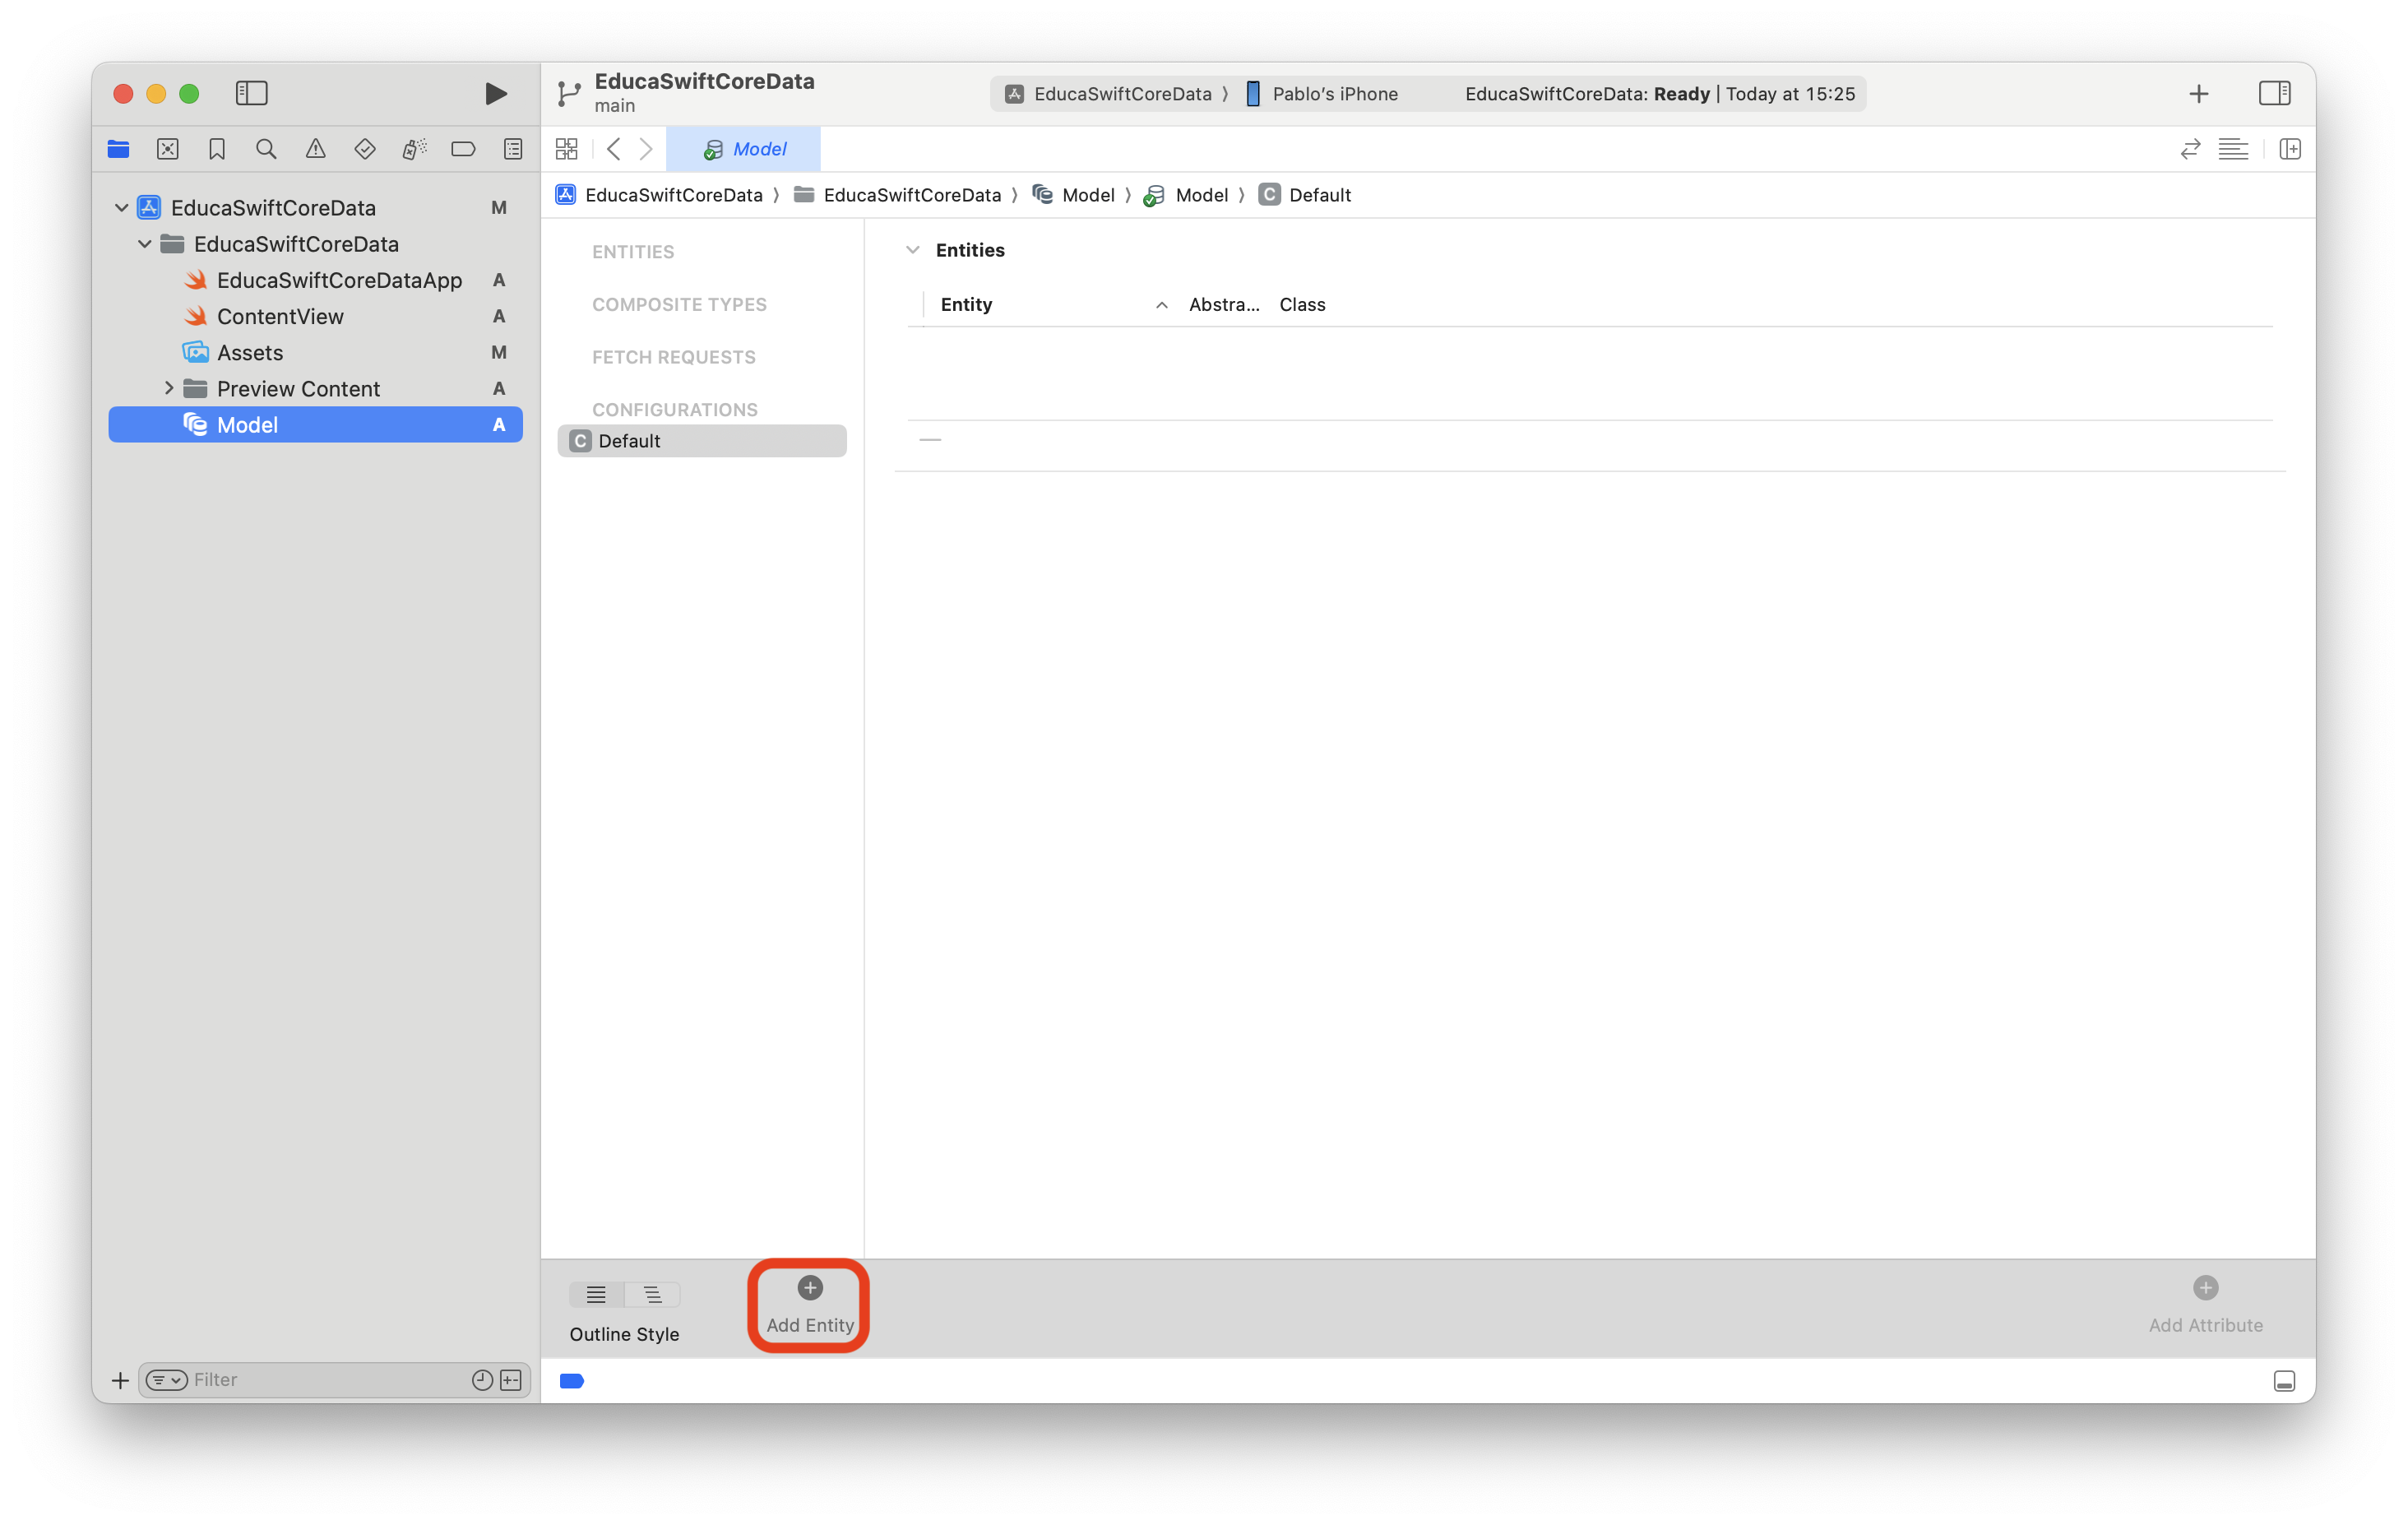2408x1525 pixels.
Task: Toggle source-control status filter icon
Action: point(511,1380)
